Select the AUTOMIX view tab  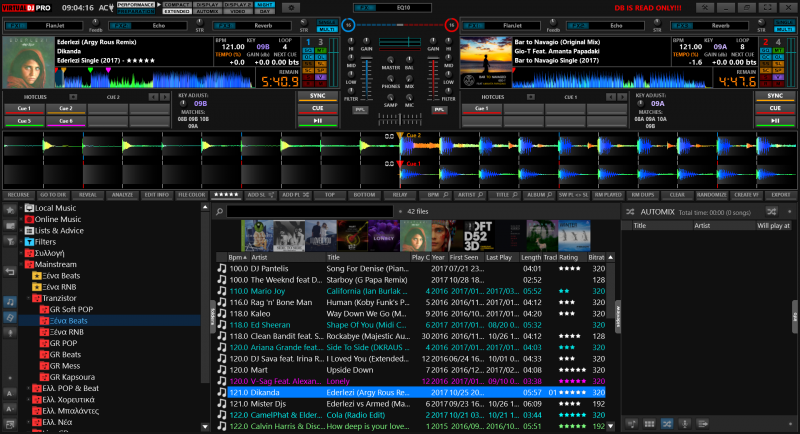[207, 11]
